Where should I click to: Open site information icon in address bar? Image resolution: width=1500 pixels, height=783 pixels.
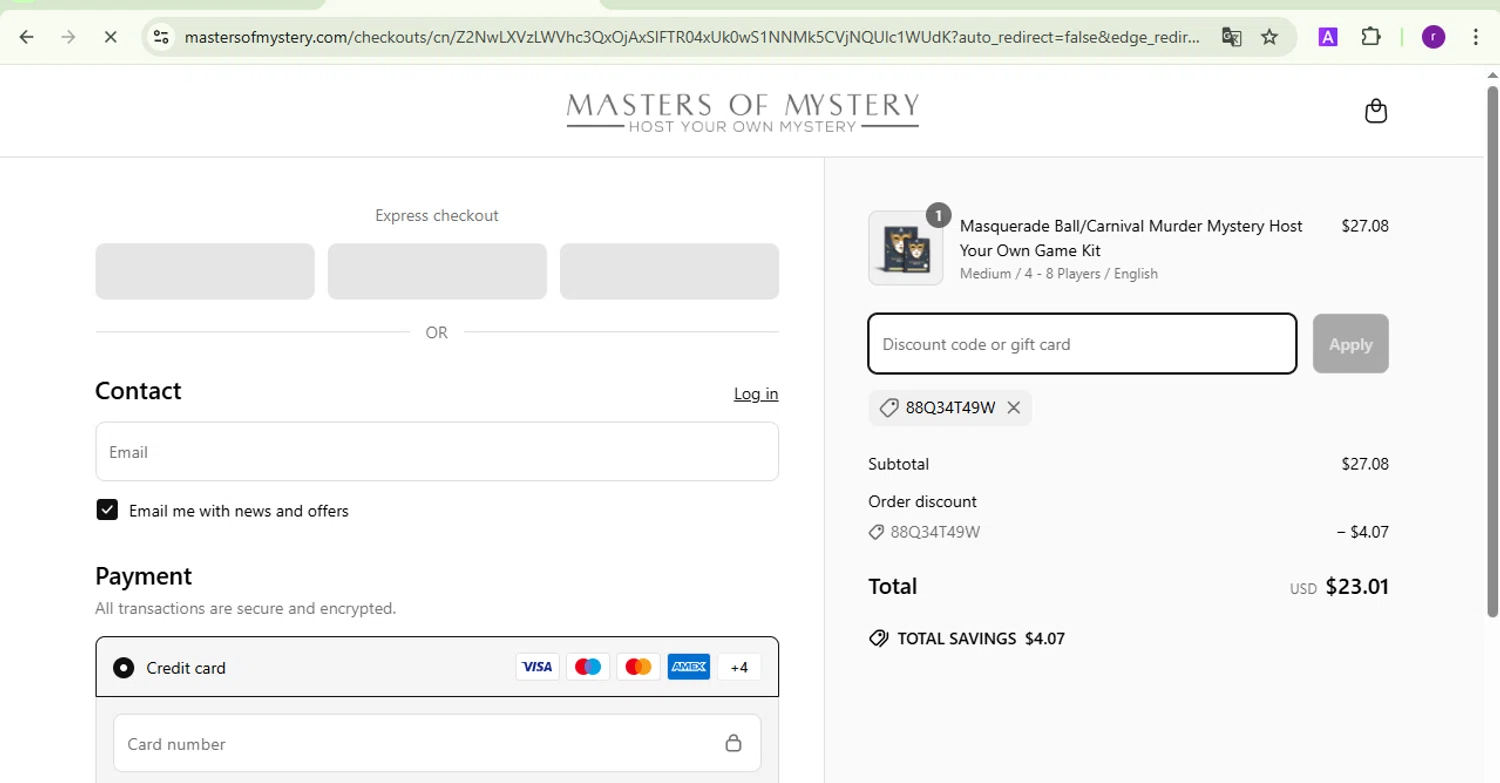point(161,37)
